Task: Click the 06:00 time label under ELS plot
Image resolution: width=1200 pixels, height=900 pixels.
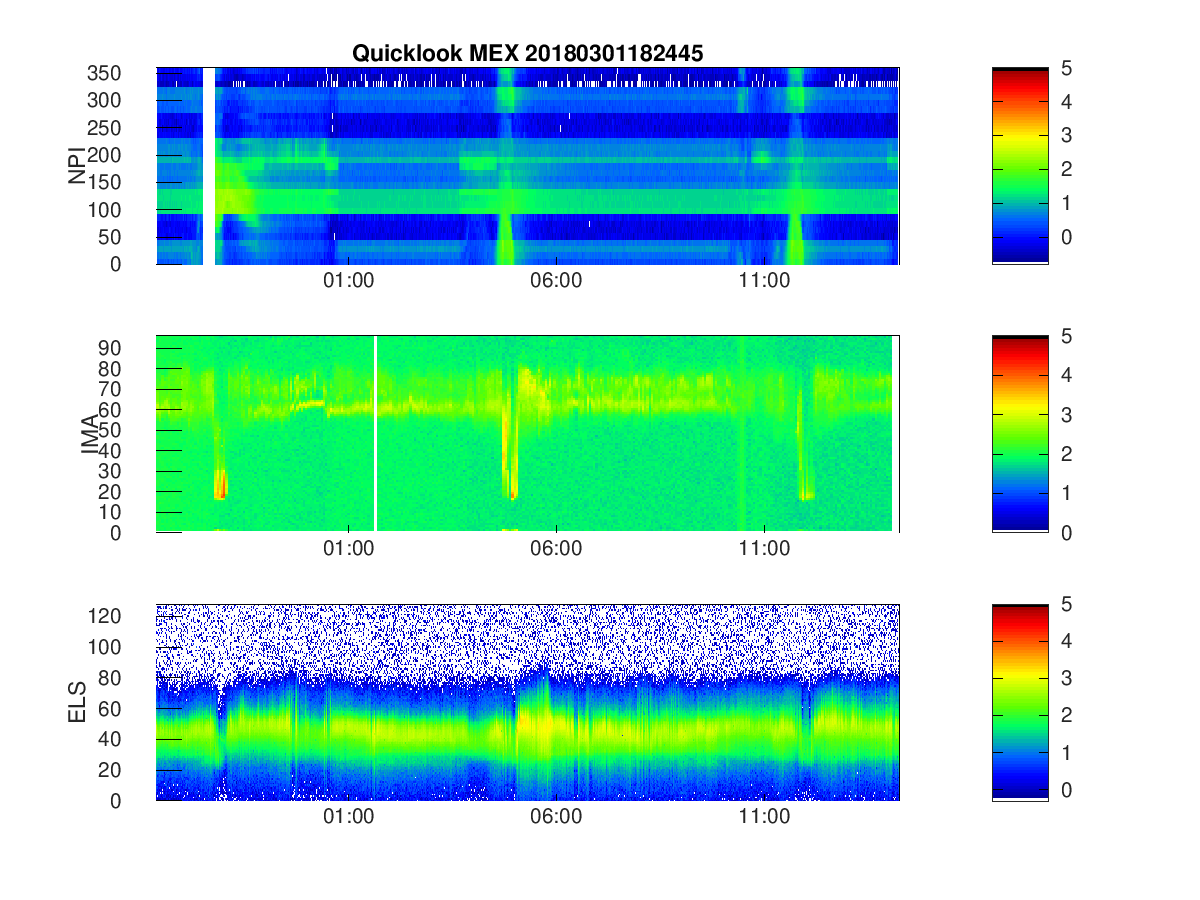Action: coord(556,817)
